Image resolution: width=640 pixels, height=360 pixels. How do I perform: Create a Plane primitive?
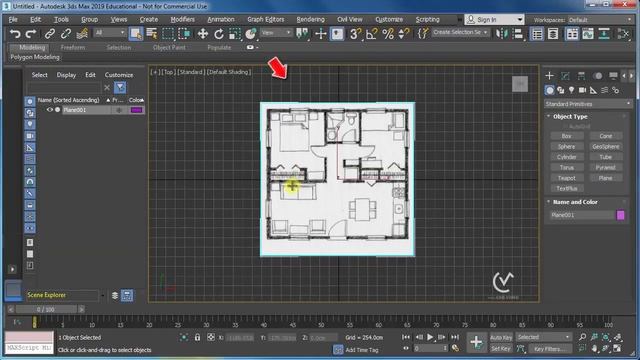pos(606,178)
